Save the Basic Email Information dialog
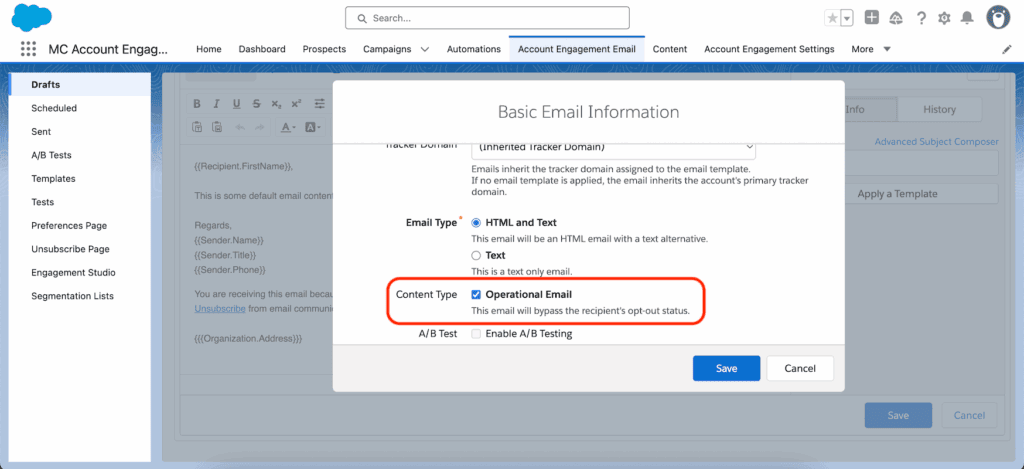Screen dimensions: 1024x469 [x=726, y=368]
